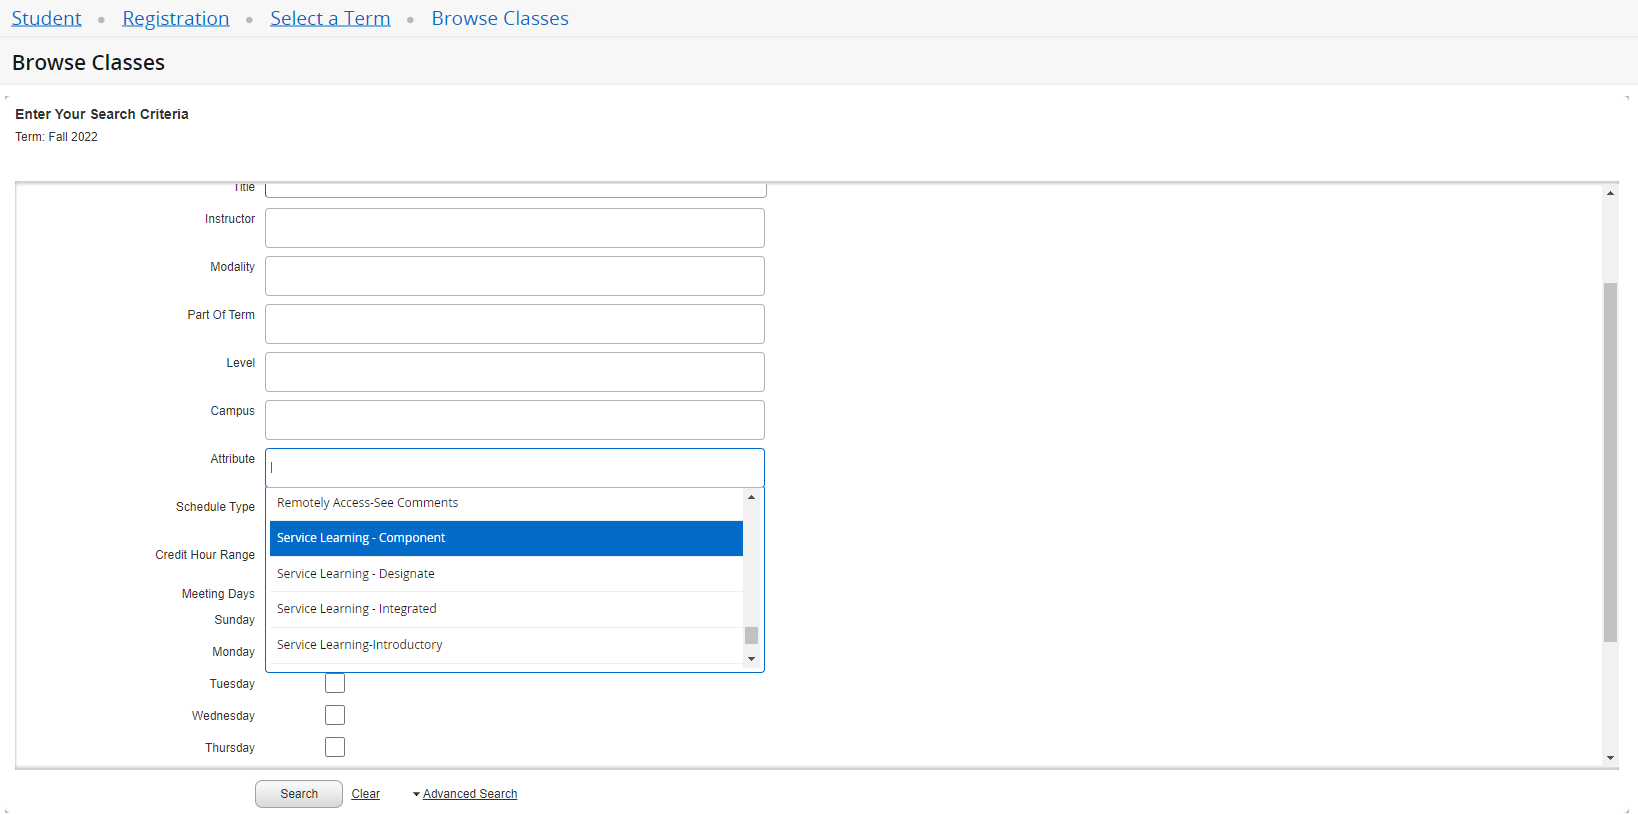The width and height of the screenshot is (1638, 815).
Task: Click the form panel scroll-down arrow
Action: 1610,758
